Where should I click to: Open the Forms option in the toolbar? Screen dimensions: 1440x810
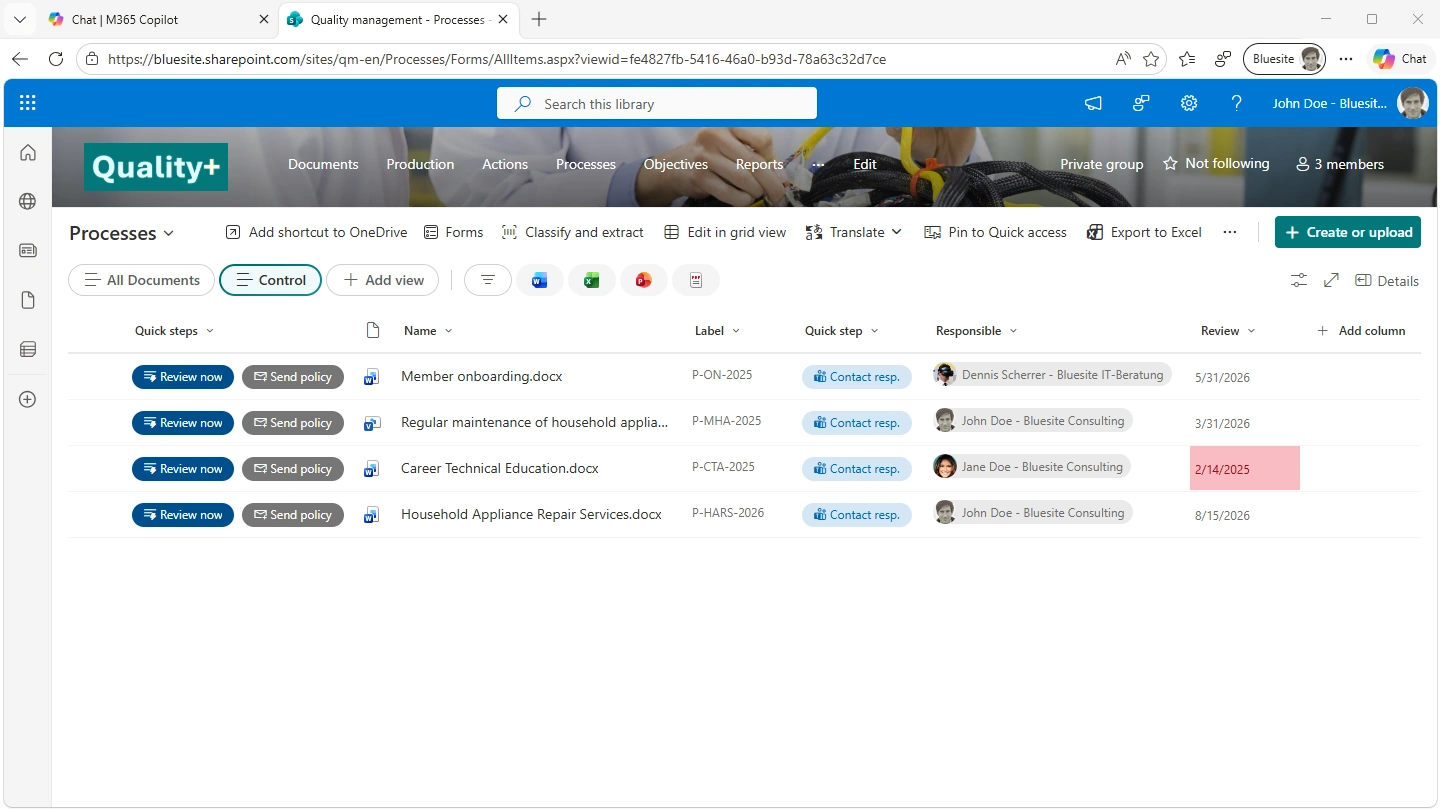point(453,232)
